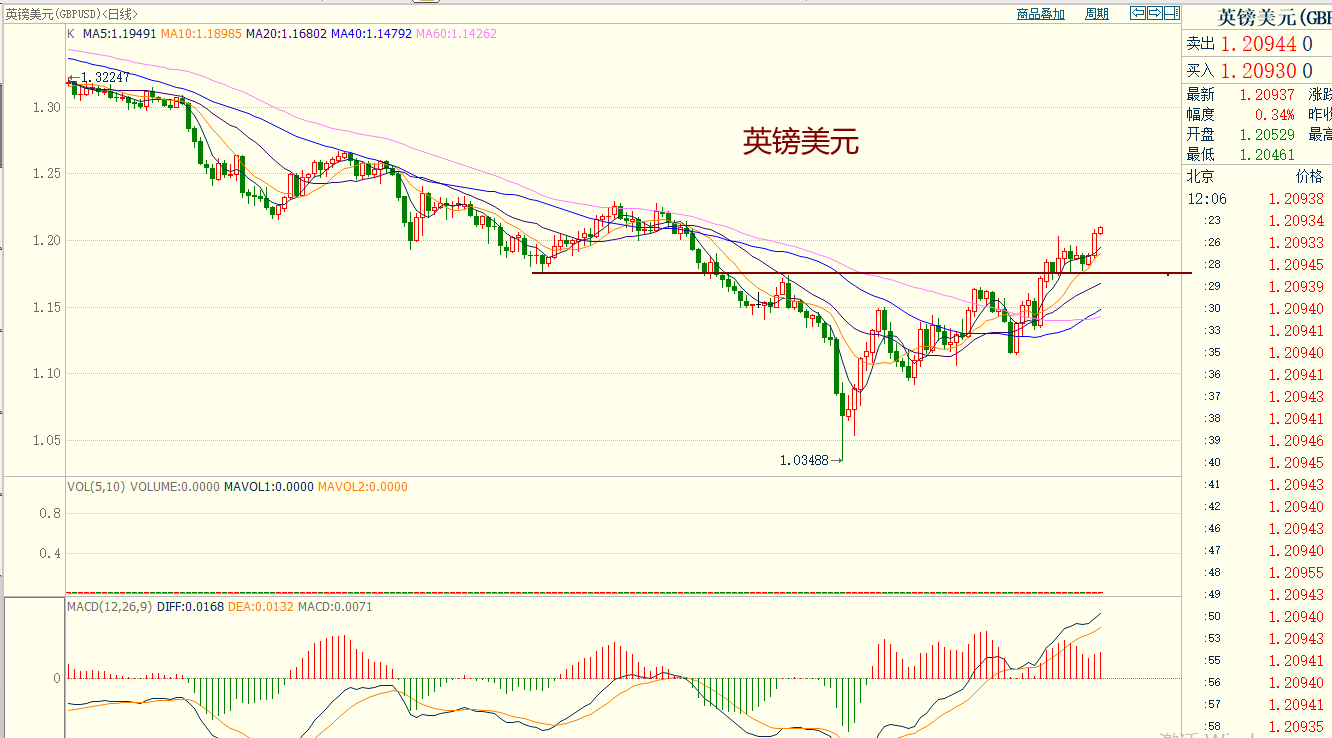Click the 最新 latest price 1.20937

pos(1267,95)
